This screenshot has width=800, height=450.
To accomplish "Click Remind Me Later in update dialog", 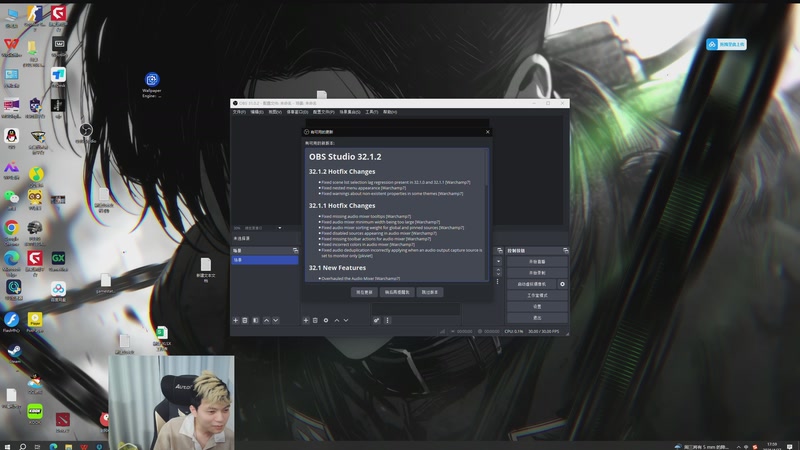I will [x=397, y=292].
